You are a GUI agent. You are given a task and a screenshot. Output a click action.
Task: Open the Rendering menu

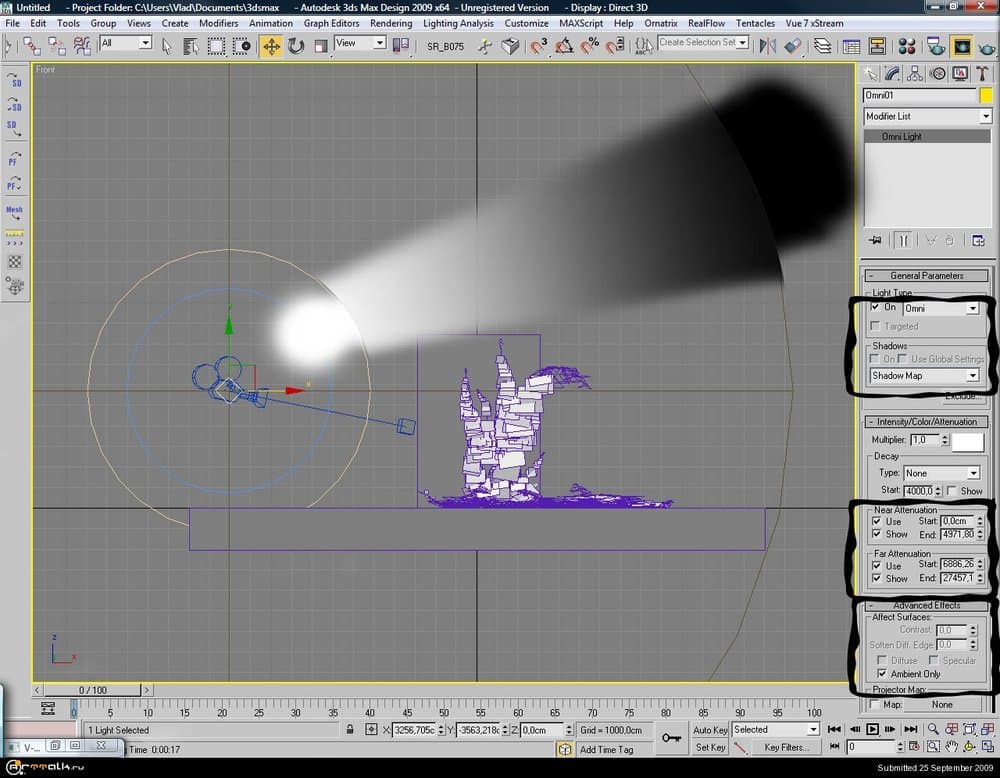pyautogui.click(x=390, y=23)
